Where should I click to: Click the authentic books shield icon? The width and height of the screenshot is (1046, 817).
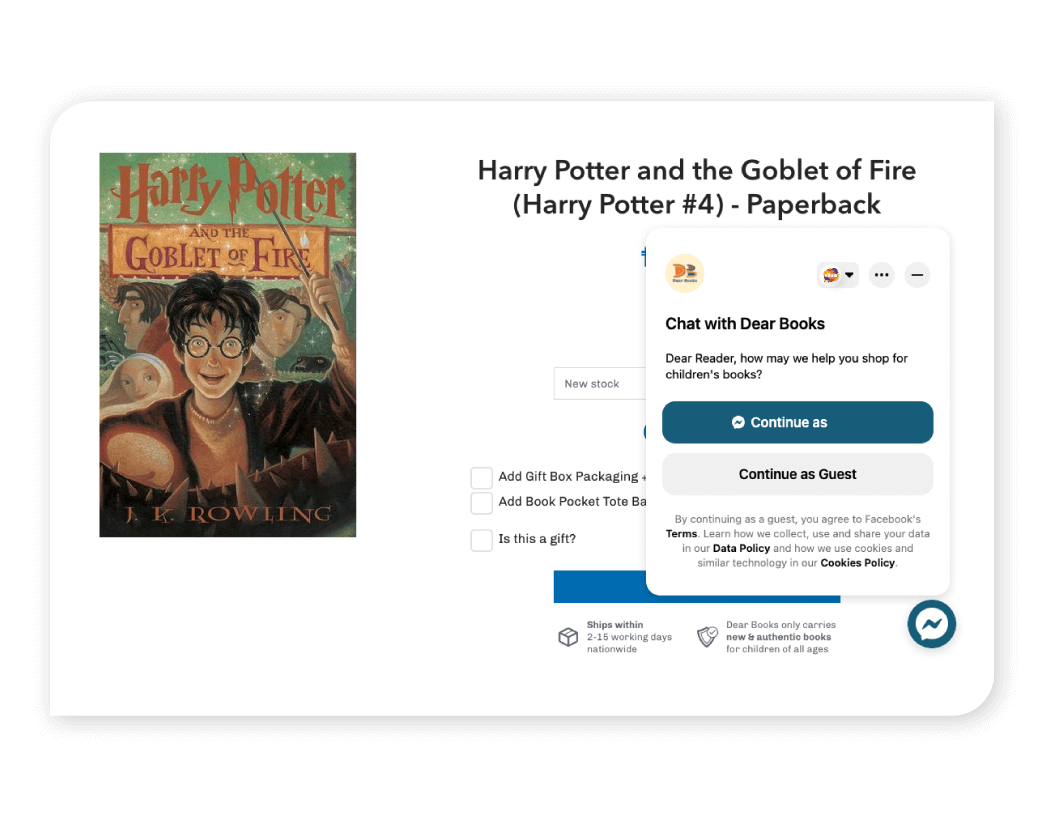click(x=707, y=636)
